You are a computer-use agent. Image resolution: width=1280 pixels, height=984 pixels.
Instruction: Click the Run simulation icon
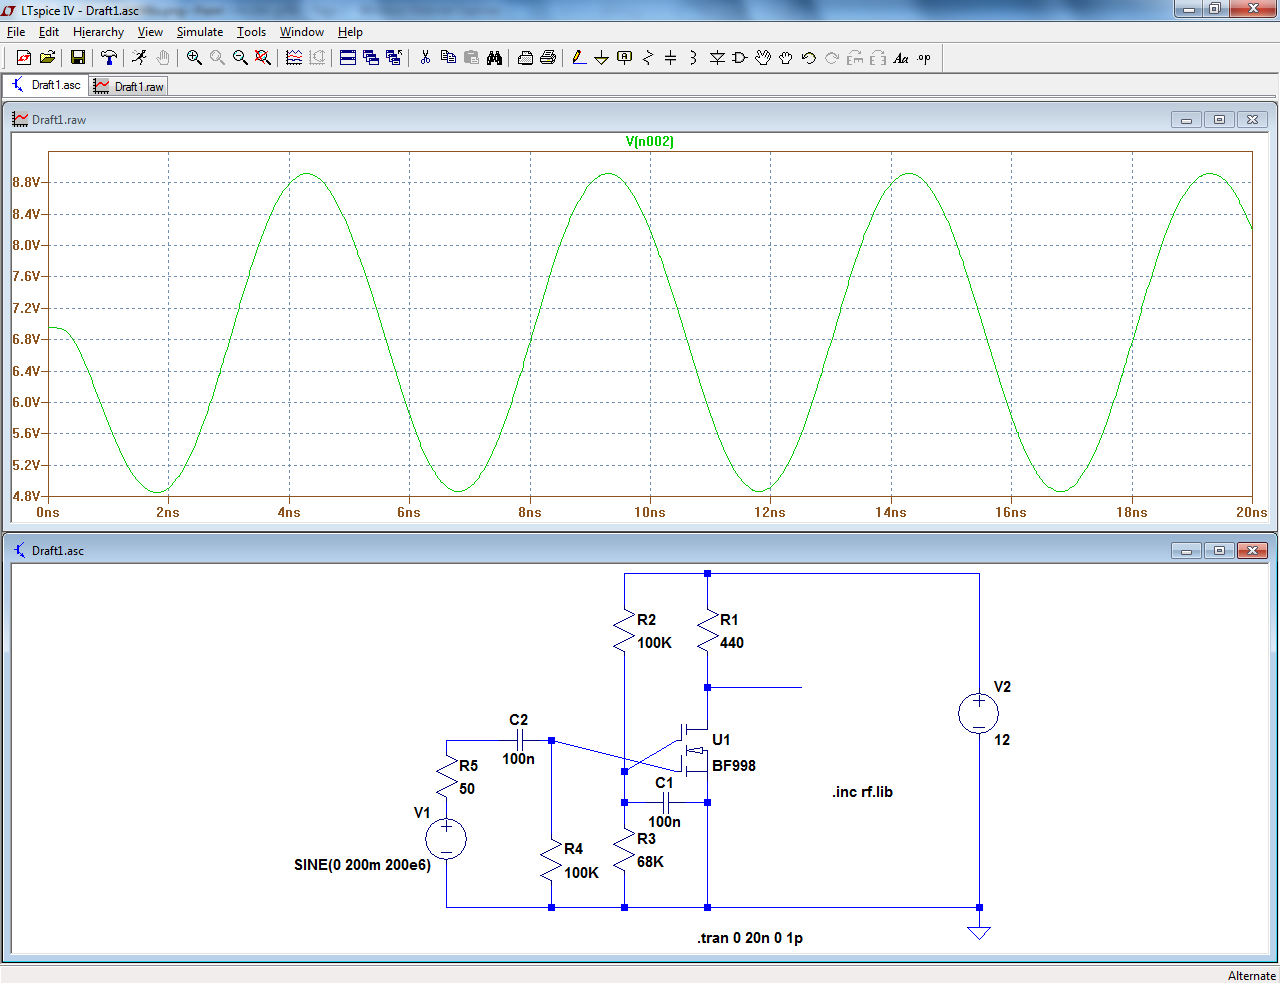coord(139,58)
